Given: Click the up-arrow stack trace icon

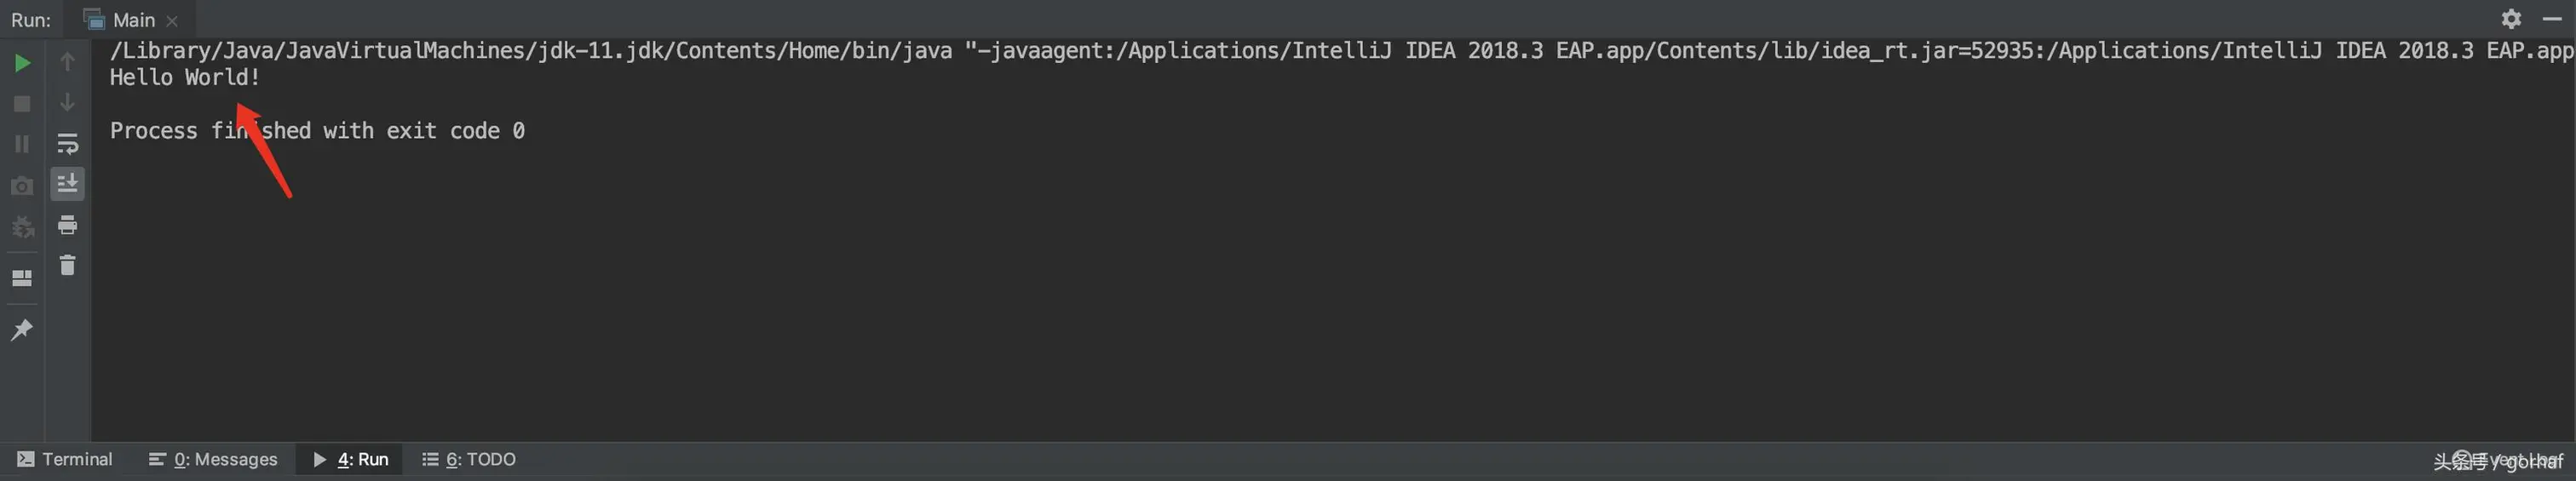Looking at the screenshot, I should point(67,62).
